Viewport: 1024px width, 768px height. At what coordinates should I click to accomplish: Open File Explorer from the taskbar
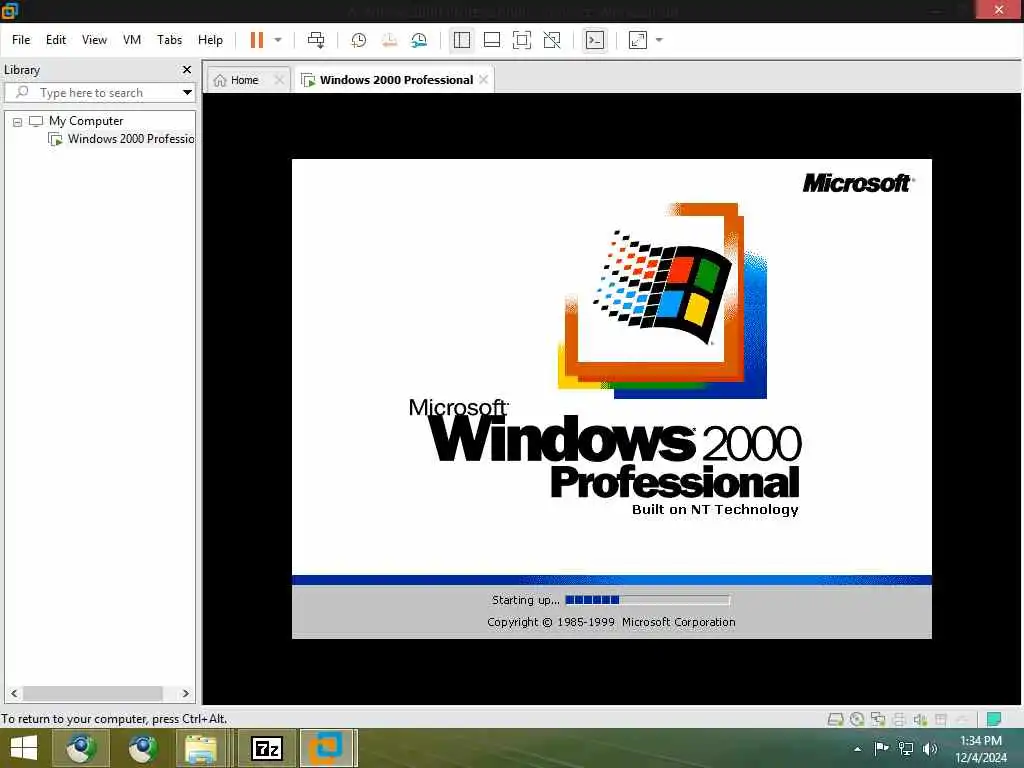(x=201, y=748)
